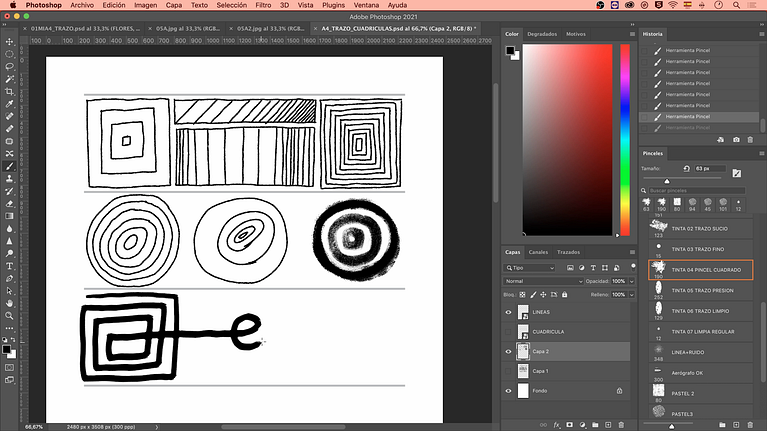
Task: Select the Eraser tool
Action: 9,204
